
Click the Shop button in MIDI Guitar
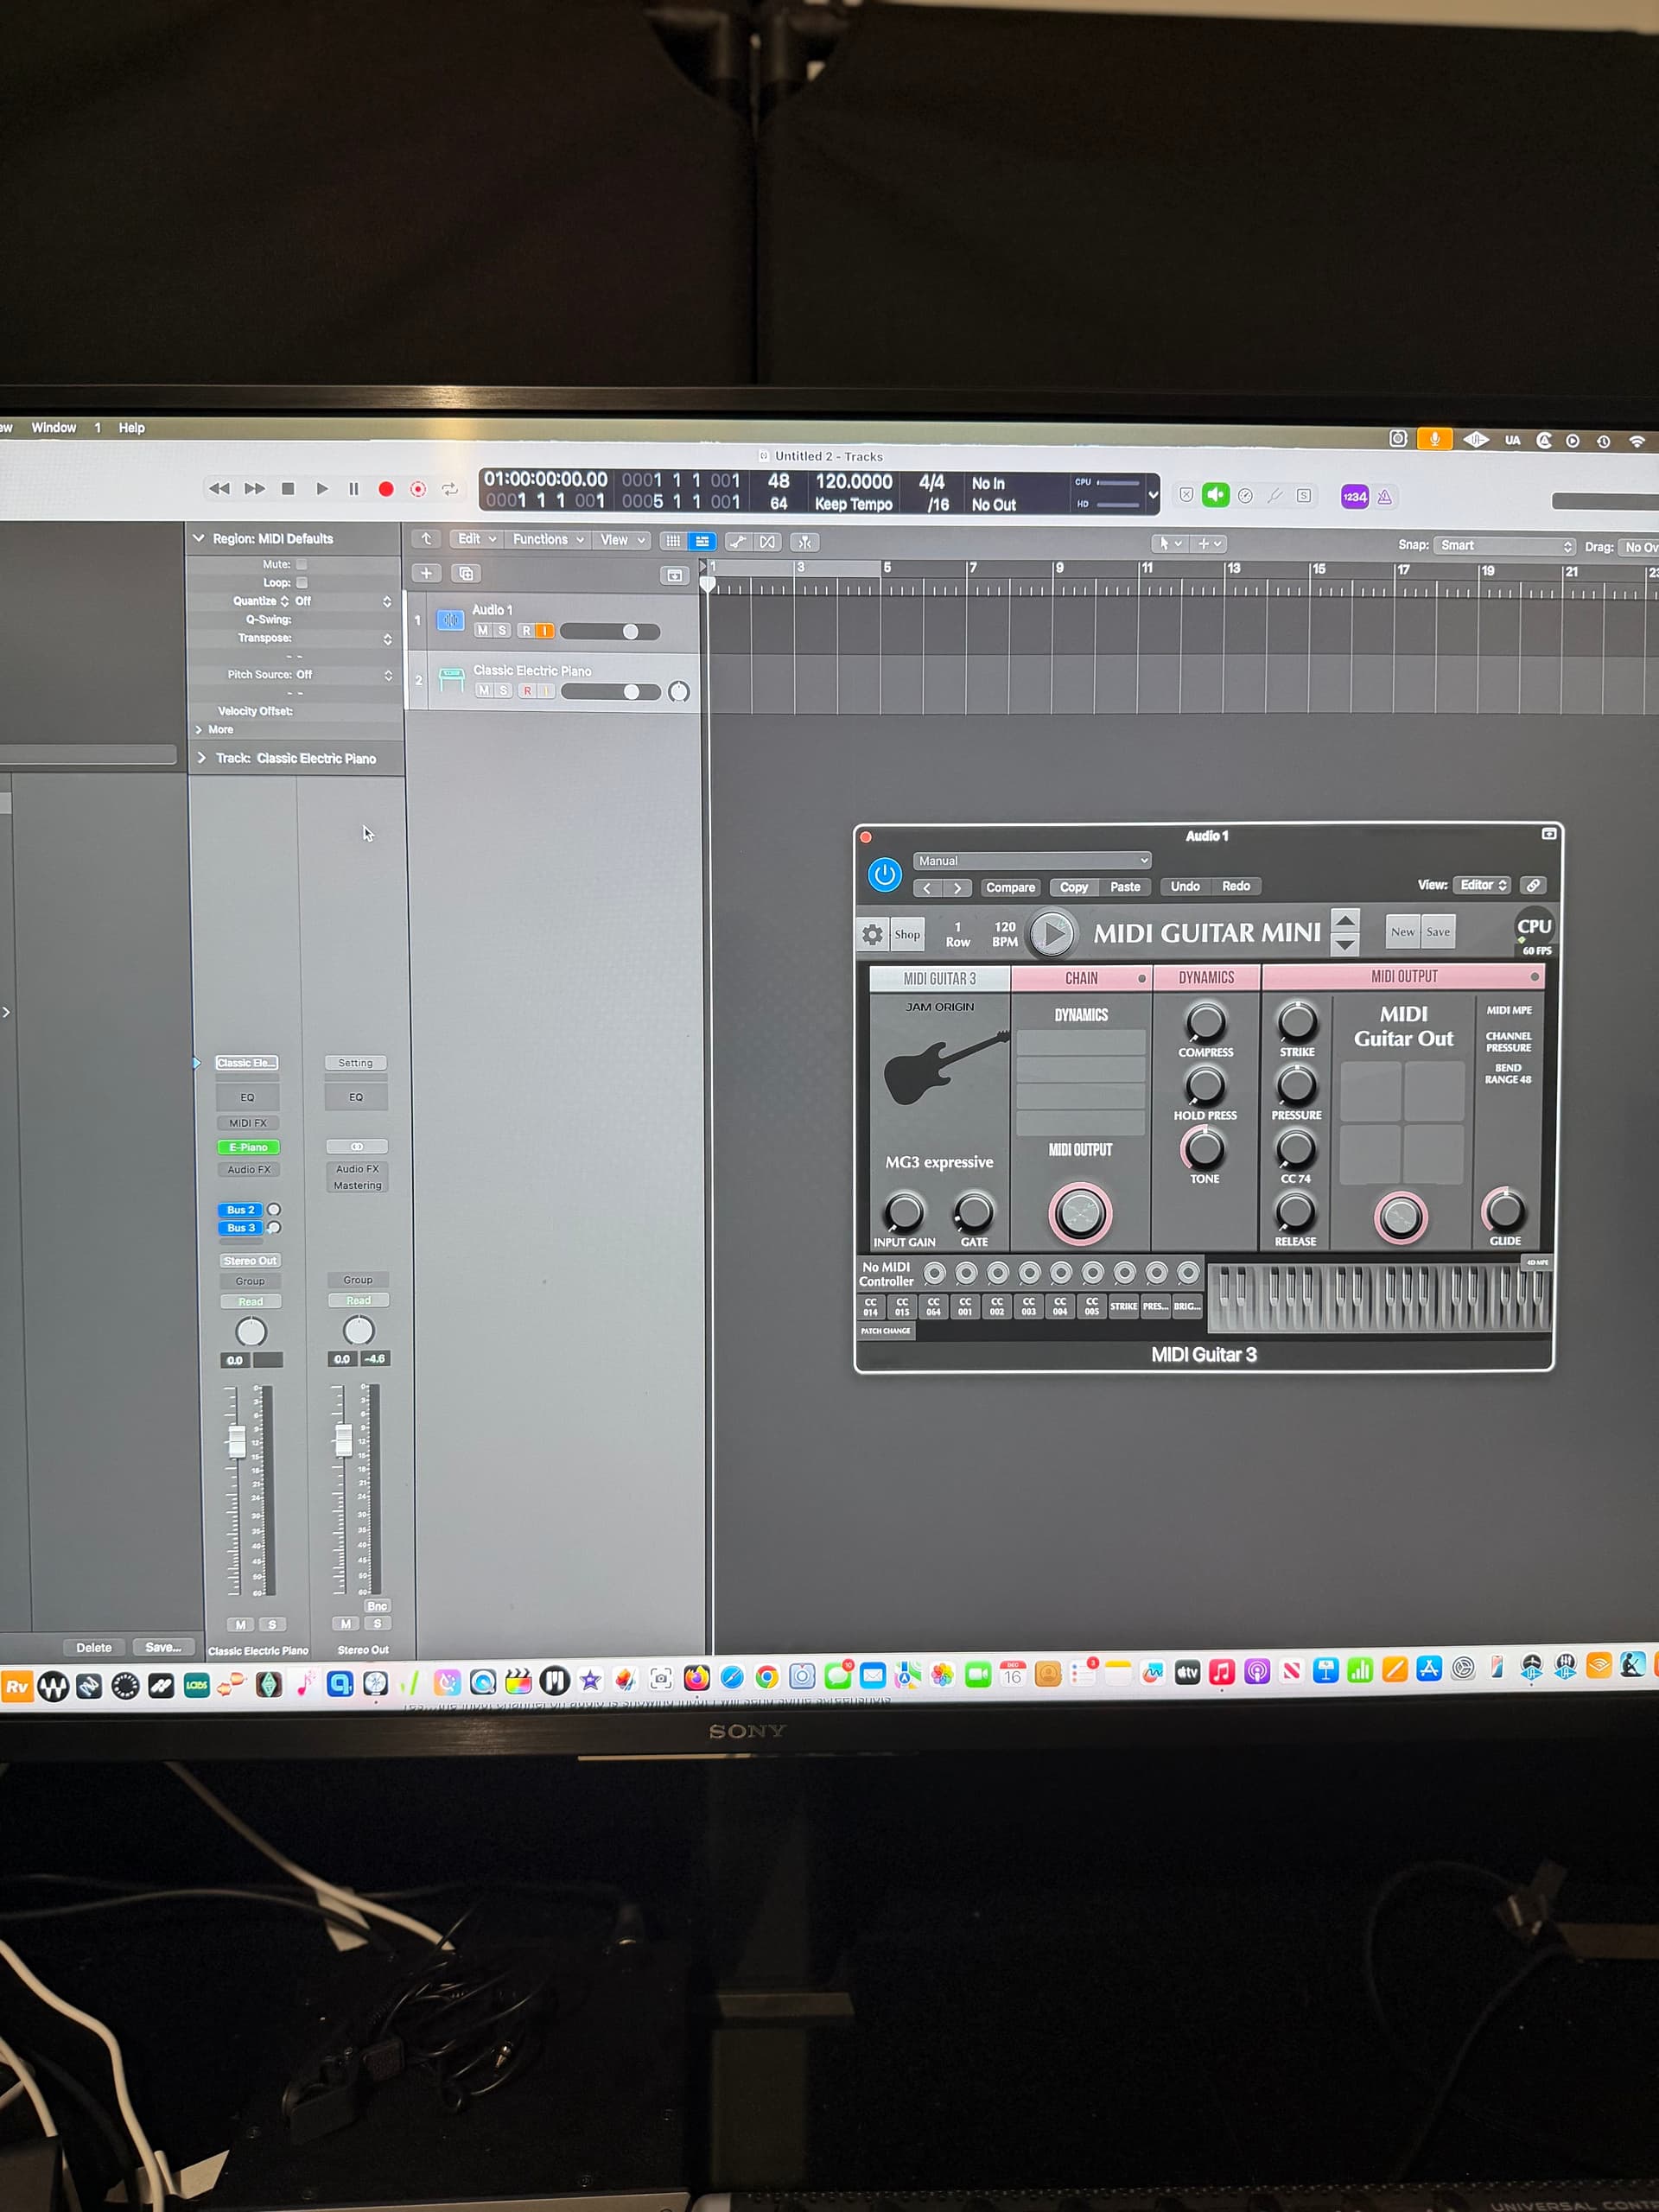tap(907, 934)
